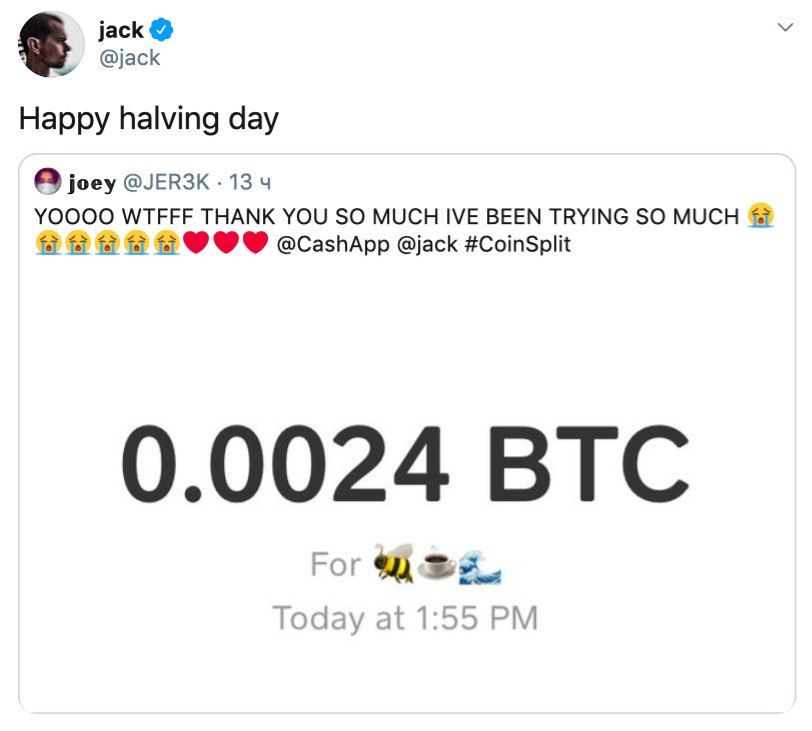Open the #CoinSplit hashtag

(517, 243)
